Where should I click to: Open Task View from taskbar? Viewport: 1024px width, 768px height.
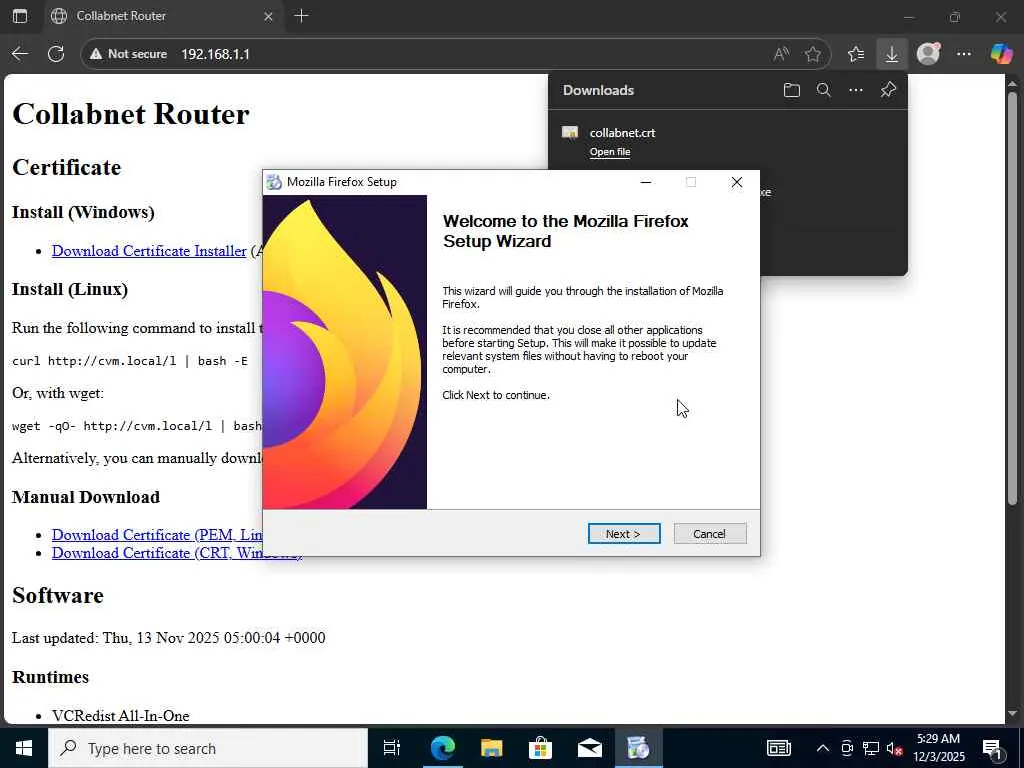392,748
